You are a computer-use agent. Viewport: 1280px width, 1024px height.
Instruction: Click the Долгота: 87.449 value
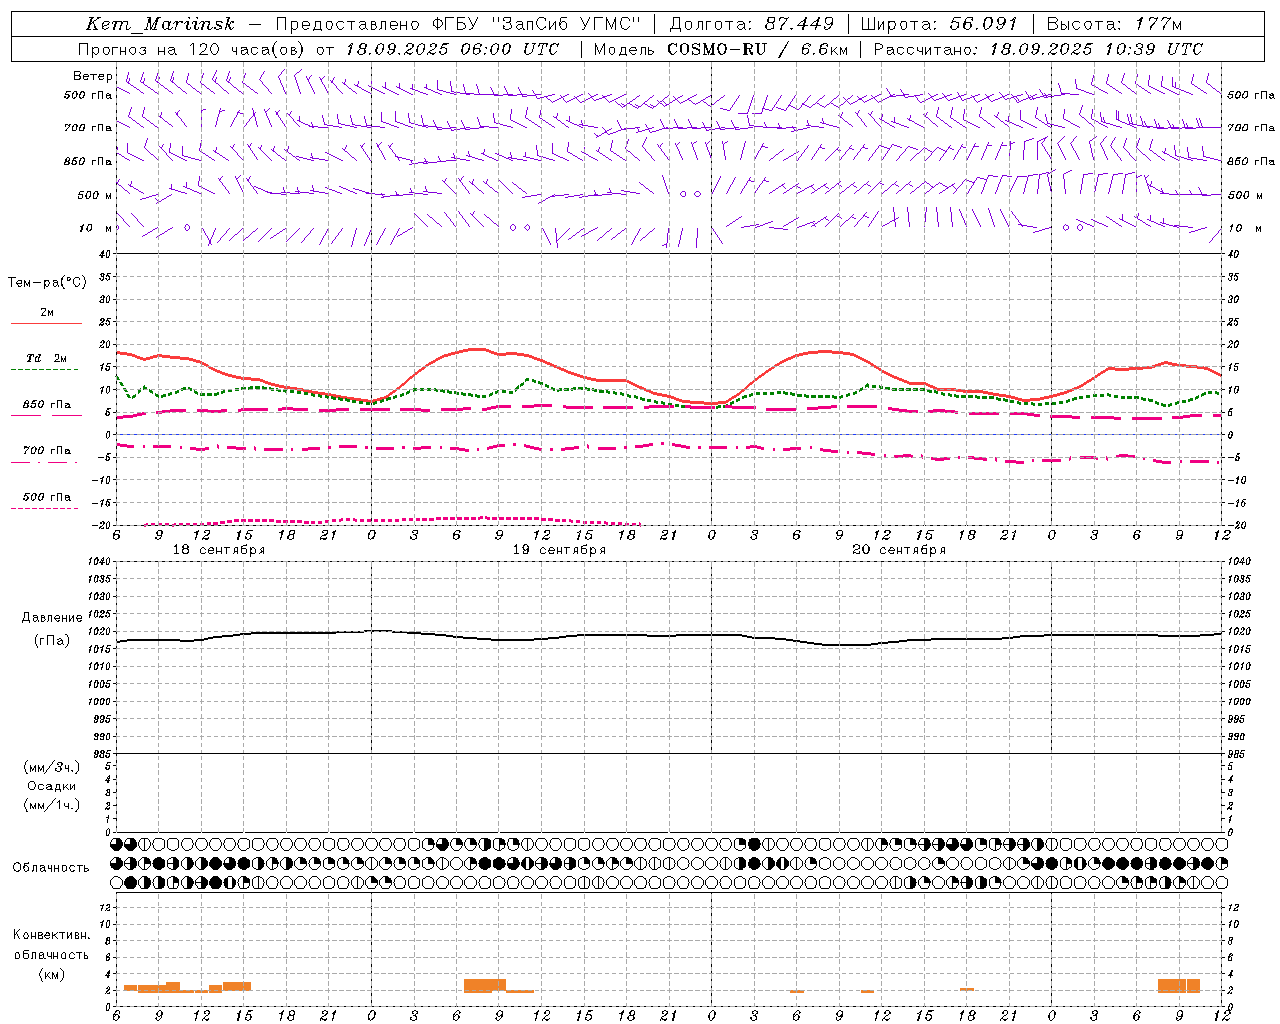coord(752,24)
